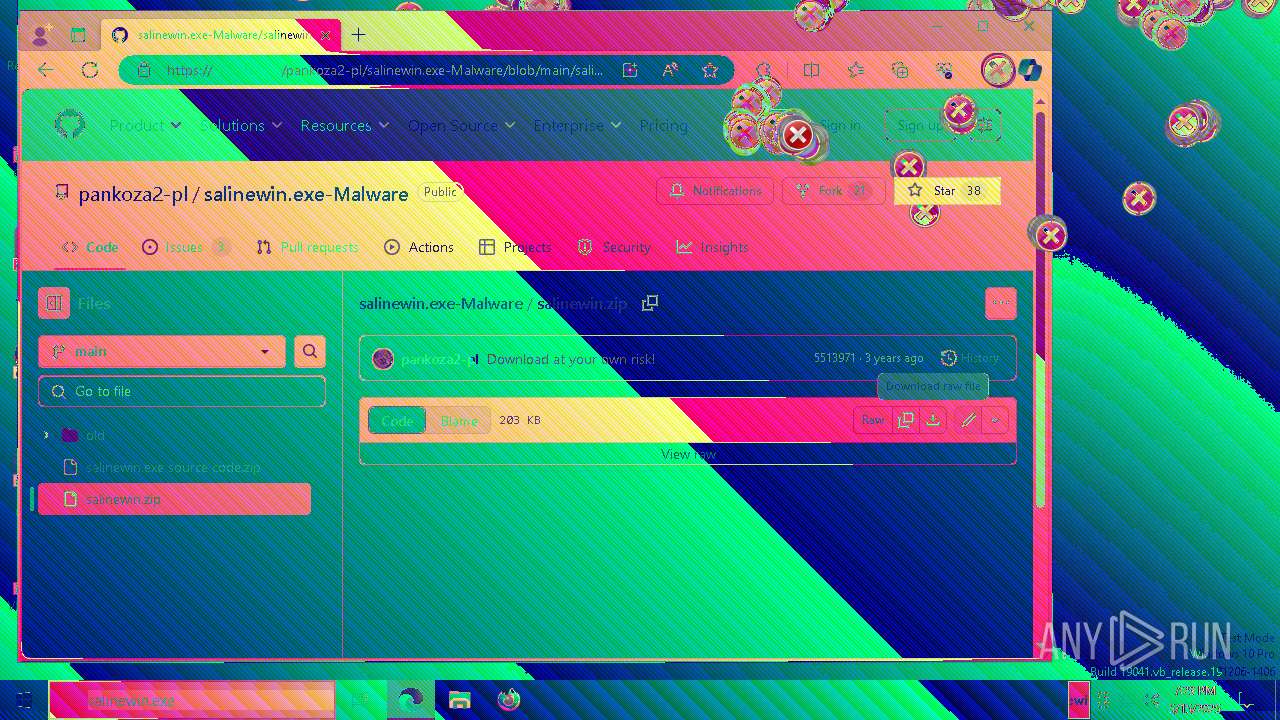The height and width of the screenshot is (720, 1280).
Task: Expand the Enterprise menu
Action: pos(577,125)
